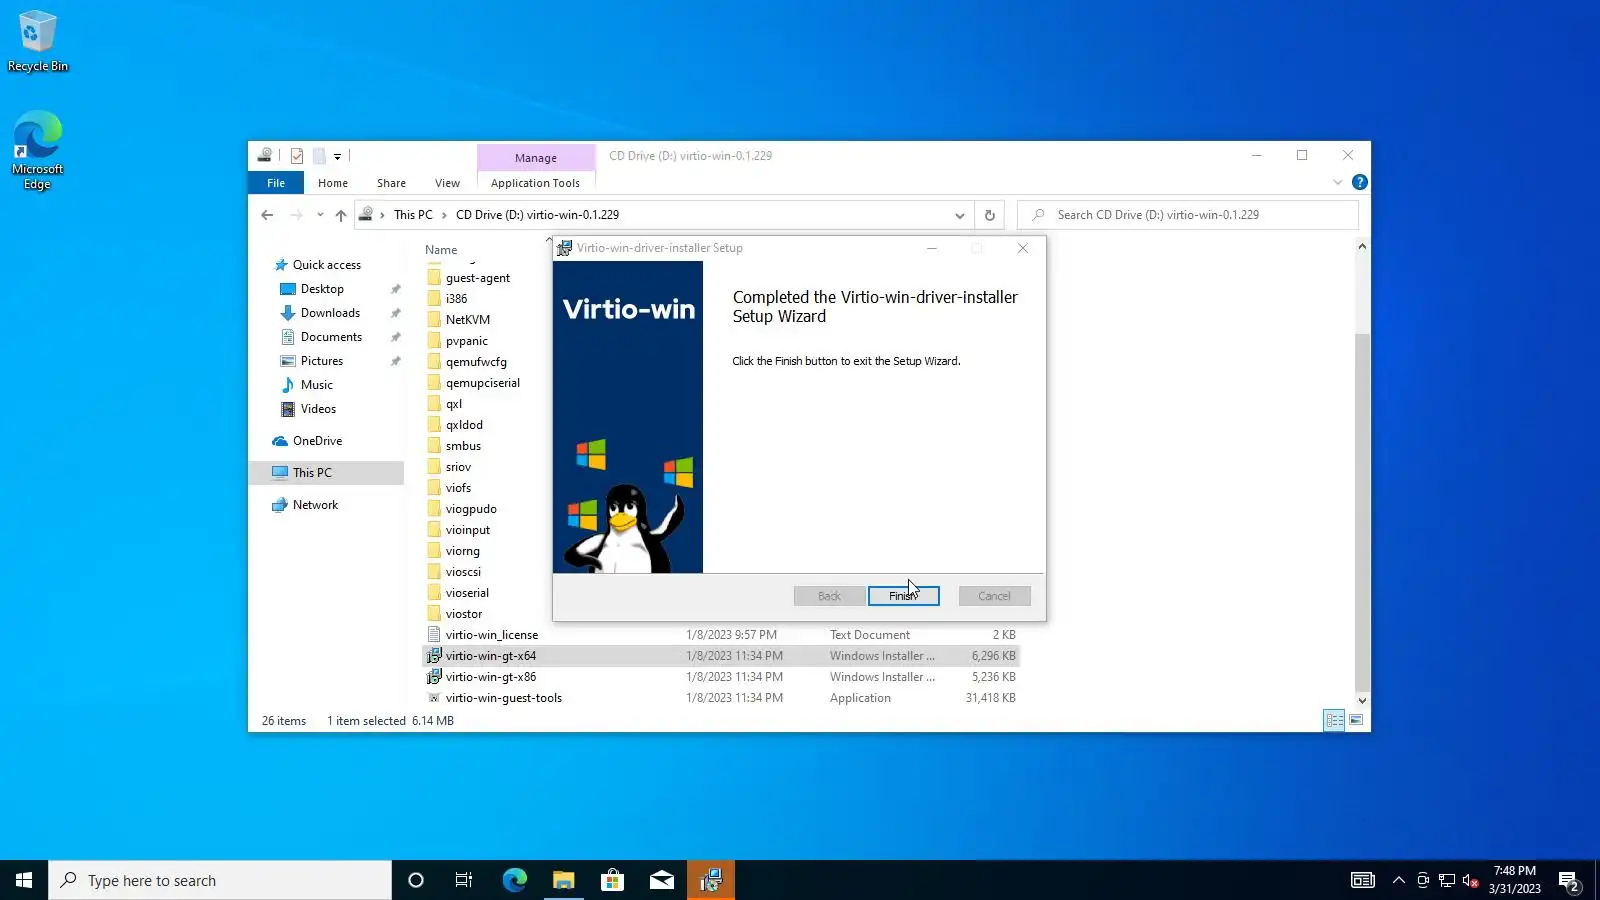Open Microsoft Edge from the taskbar
The width and height of the screenshot is (1600, 900).
coord(514,880)
